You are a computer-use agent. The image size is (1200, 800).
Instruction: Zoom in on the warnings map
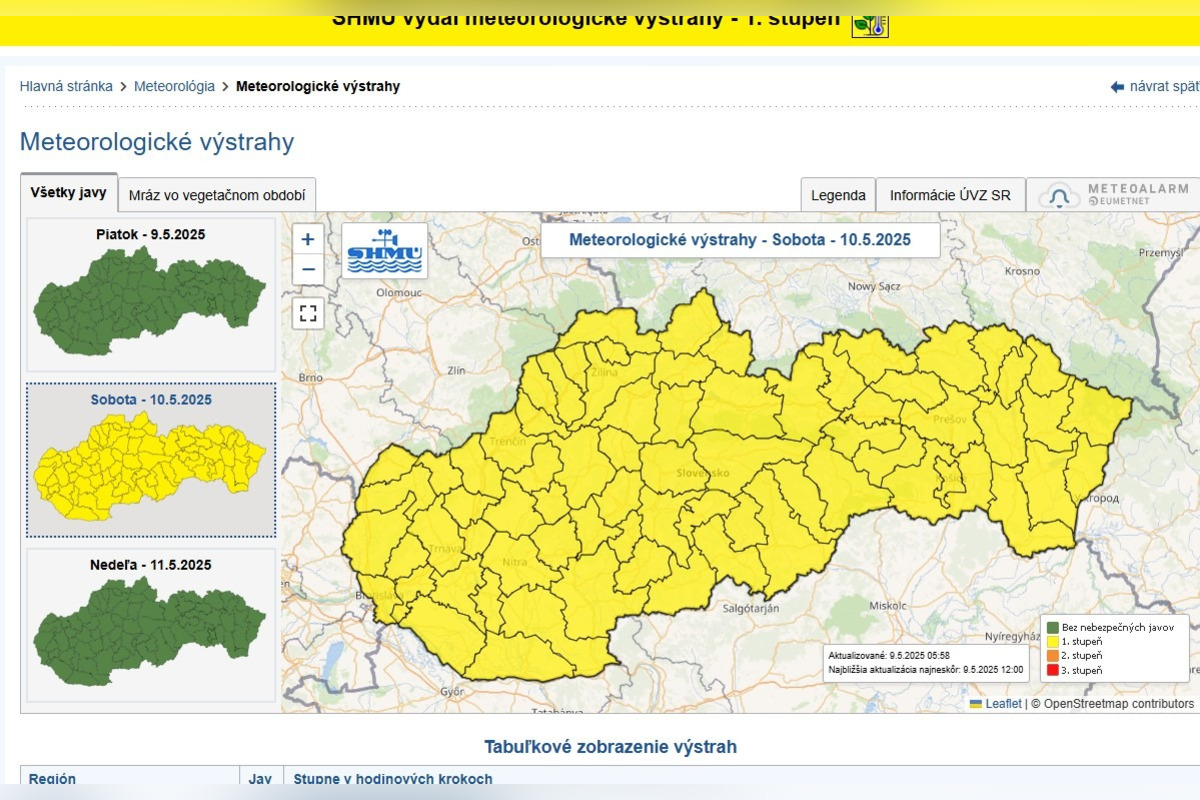point(308,239)
